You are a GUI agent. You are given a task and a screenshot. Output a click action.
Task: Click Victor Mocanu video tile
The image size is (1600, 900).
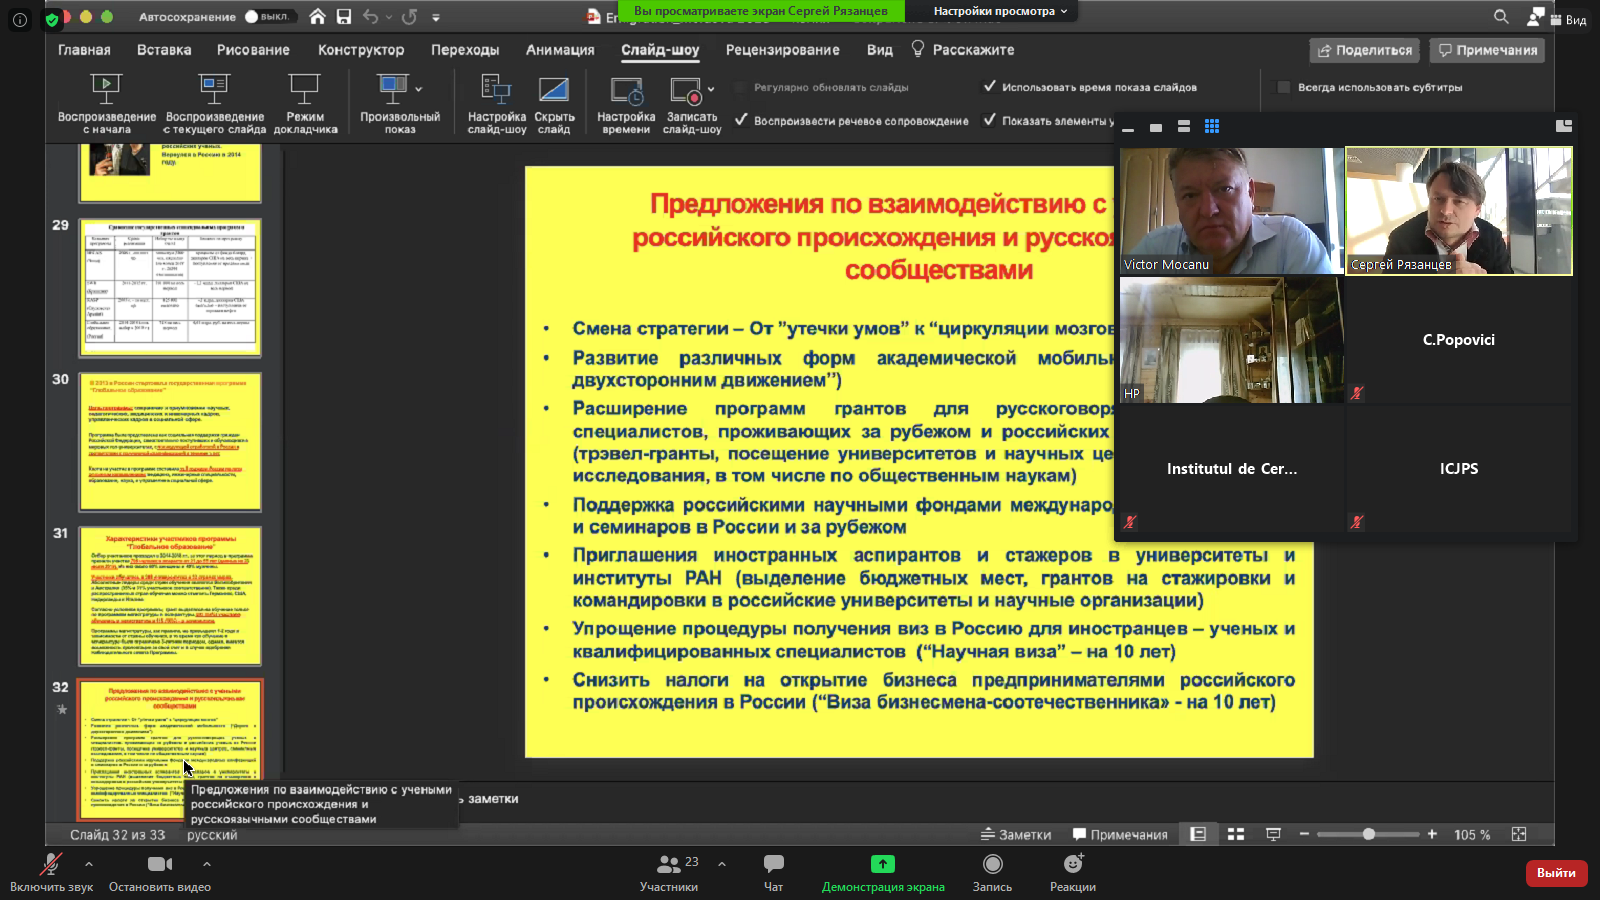coord(1231,211)
